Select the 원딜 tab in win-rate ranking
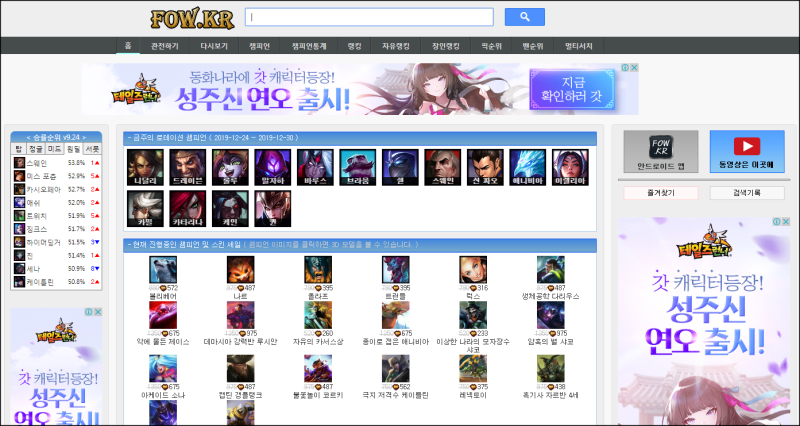This screenshot has width=800, height=426. 73,149
